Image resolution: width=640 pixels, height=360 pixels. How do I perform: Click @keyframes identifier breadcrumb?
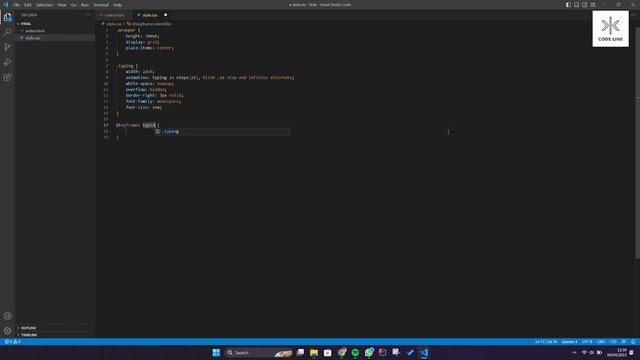tap(151, 24)
